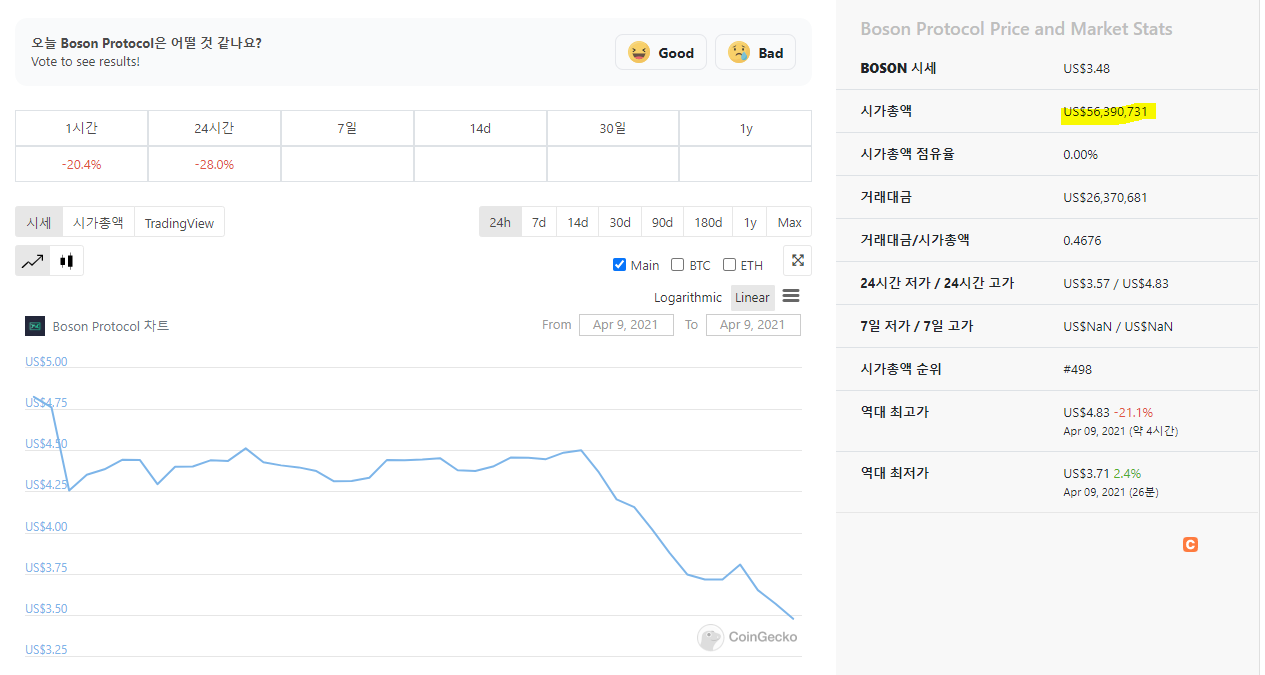The width and height of the screenshot is (1265, 675).
Task: Enable the BTC comparison checkbox
Action: pos(678,265)
